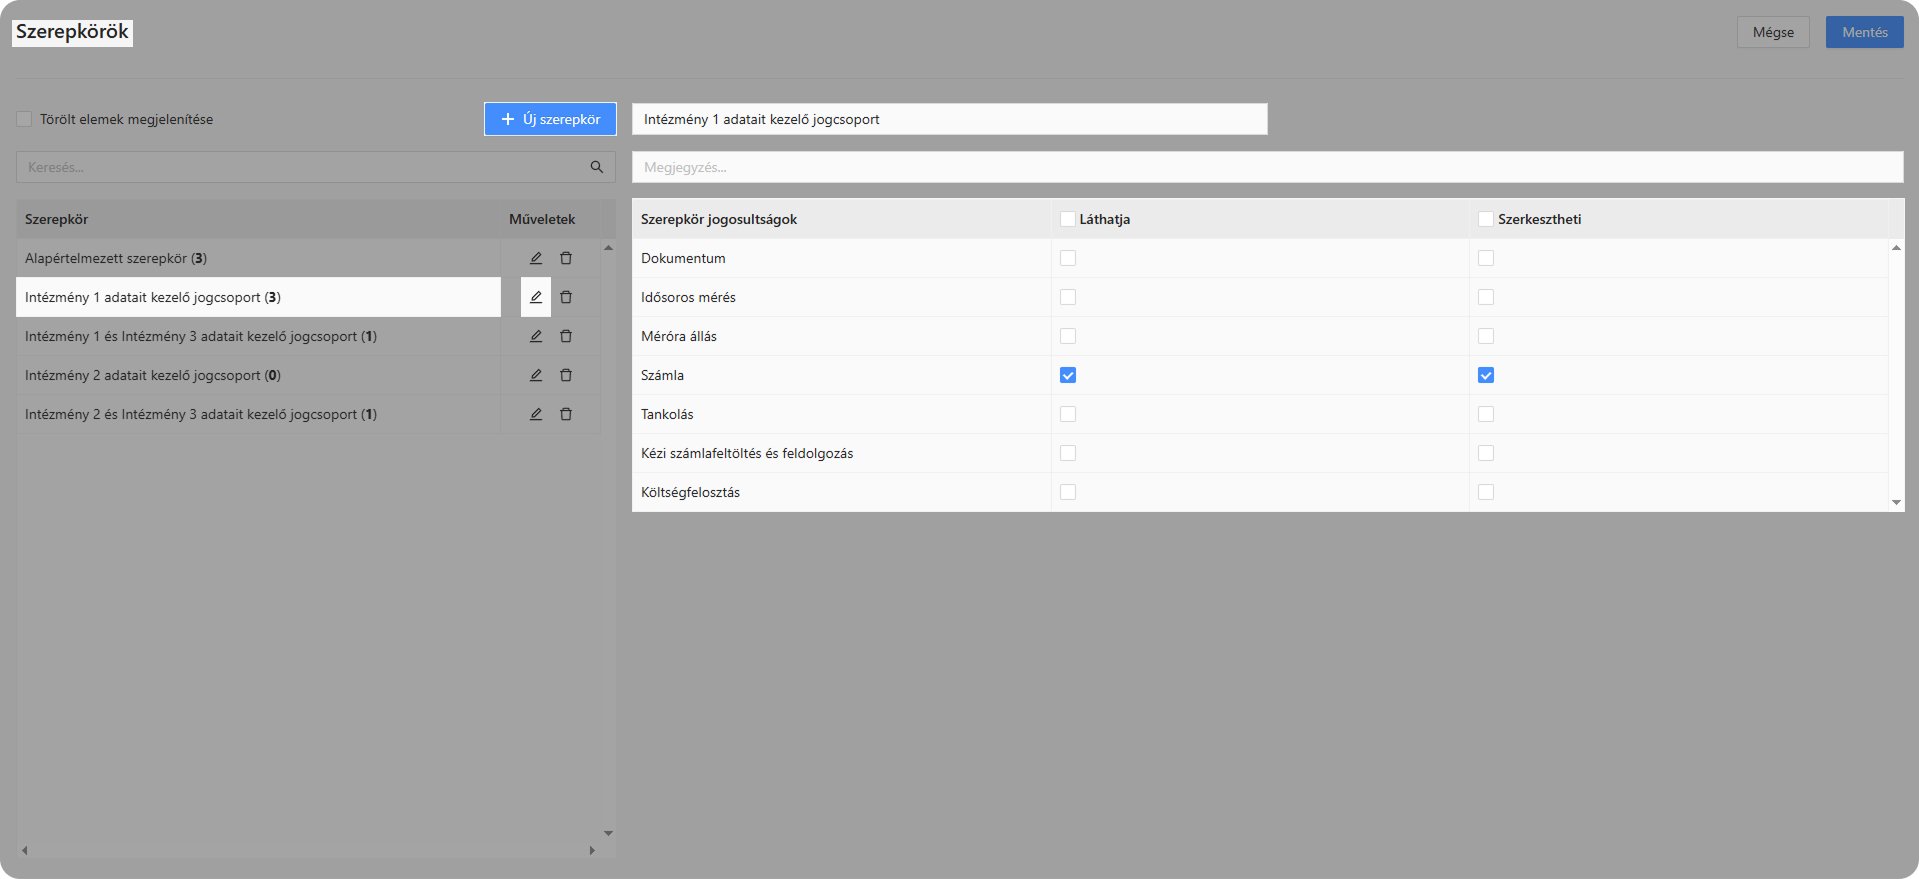Uncheck Láthatja for Számla
This screenshot has width=1919, height=879.
(x=1068, y=375)
